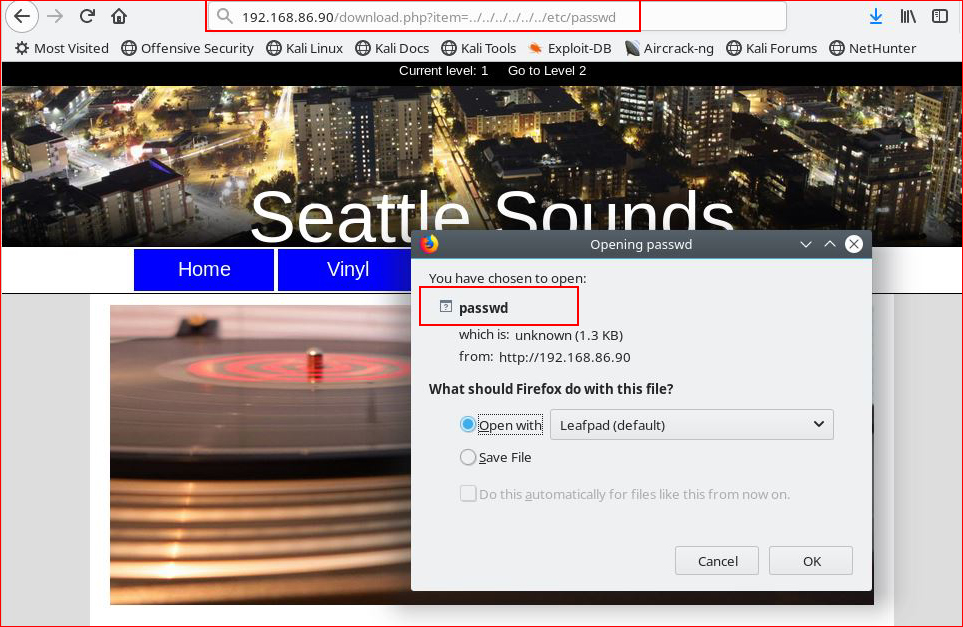Open the Most Visited bookmarks folder
963x627 pixels.
coord(62,48)
